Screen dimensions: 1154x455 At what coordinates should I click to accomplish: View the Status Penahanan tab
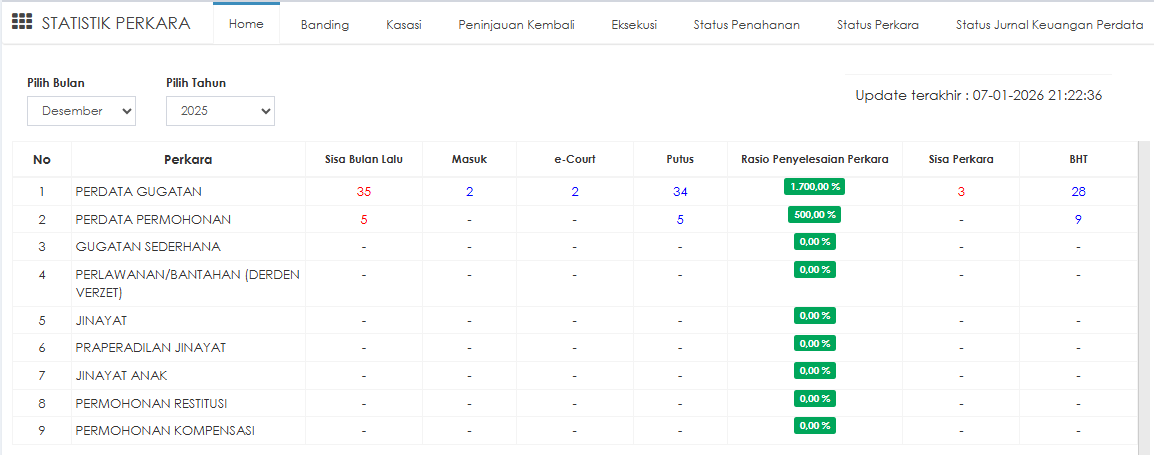click(x=746, y=25)
